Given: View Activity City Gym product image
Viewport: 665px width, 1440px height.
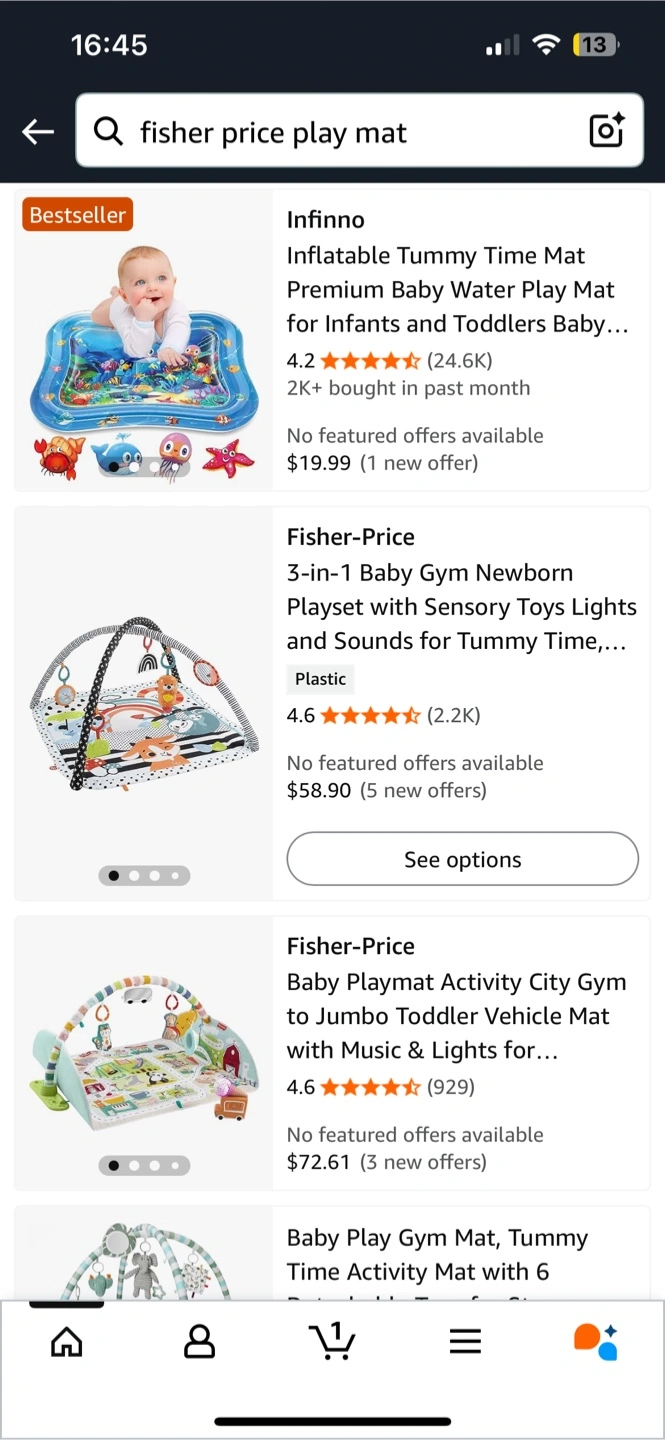Looking at the screenshot, I should coord(144,1052).
